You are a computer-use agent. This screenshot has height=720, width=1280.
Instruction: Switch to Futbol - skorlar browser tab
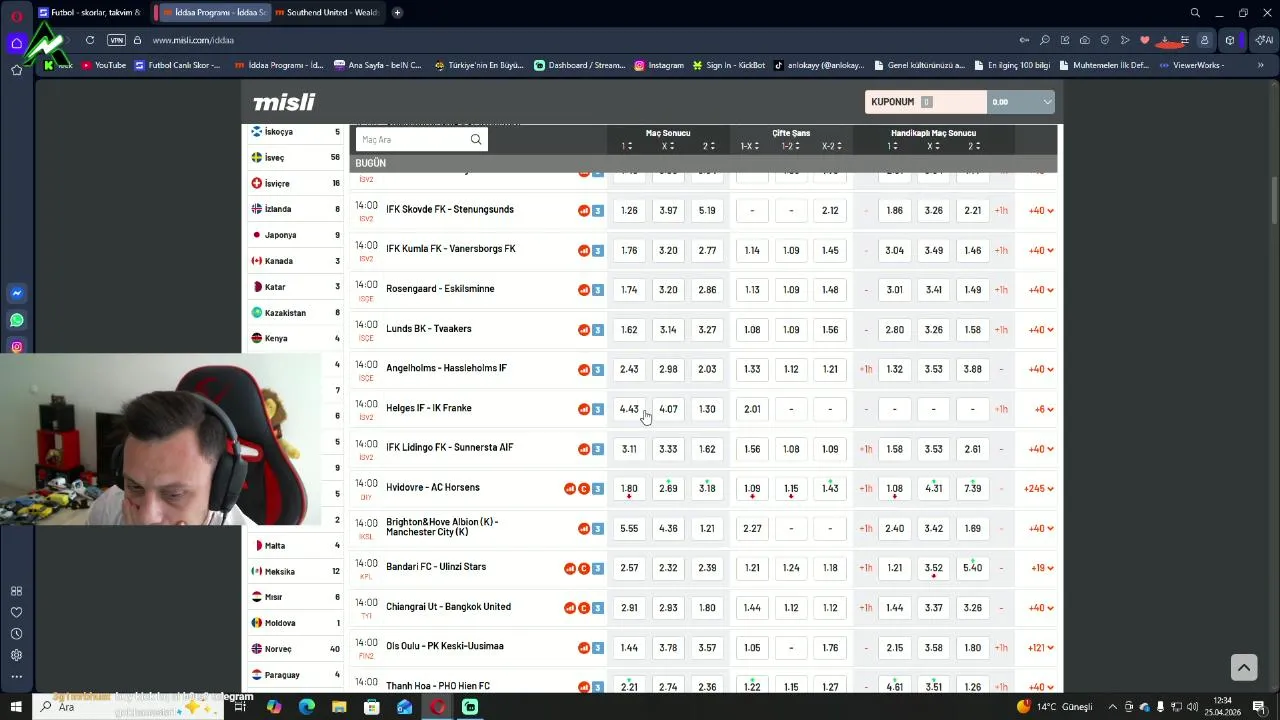tap(90, 12)
